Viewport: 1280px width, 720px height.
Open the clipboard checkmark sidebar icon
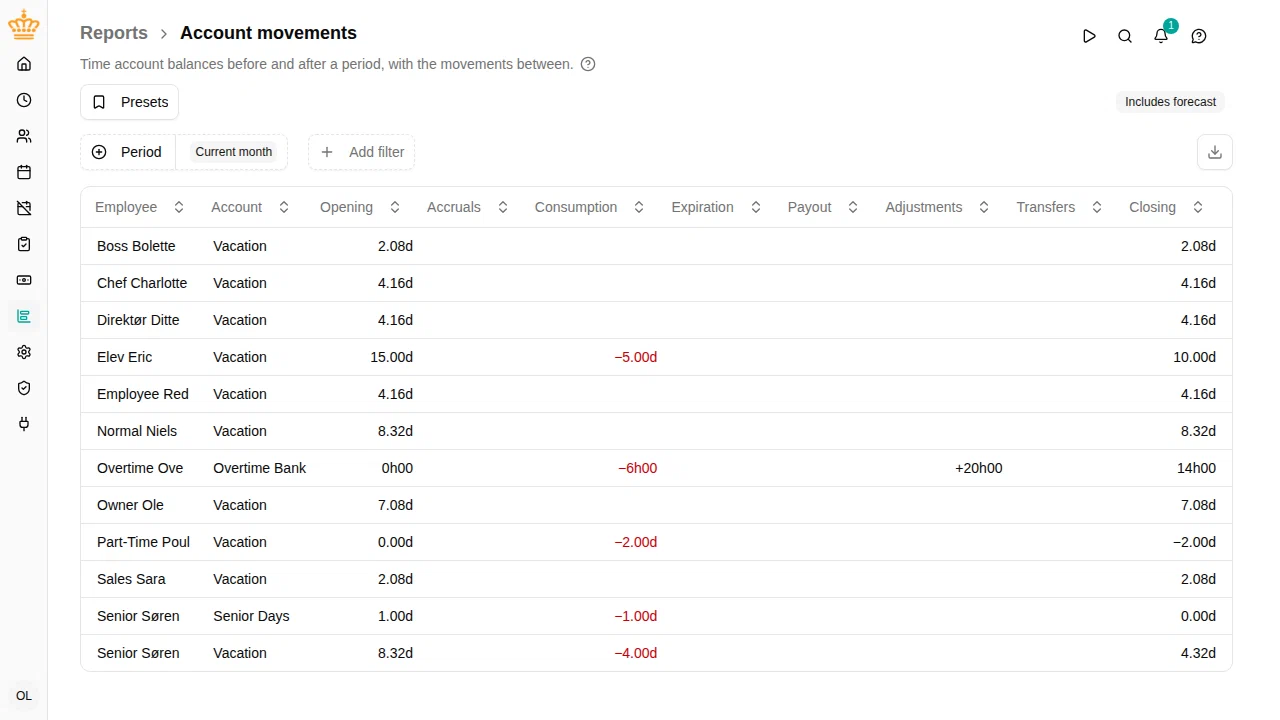[24, 244]
